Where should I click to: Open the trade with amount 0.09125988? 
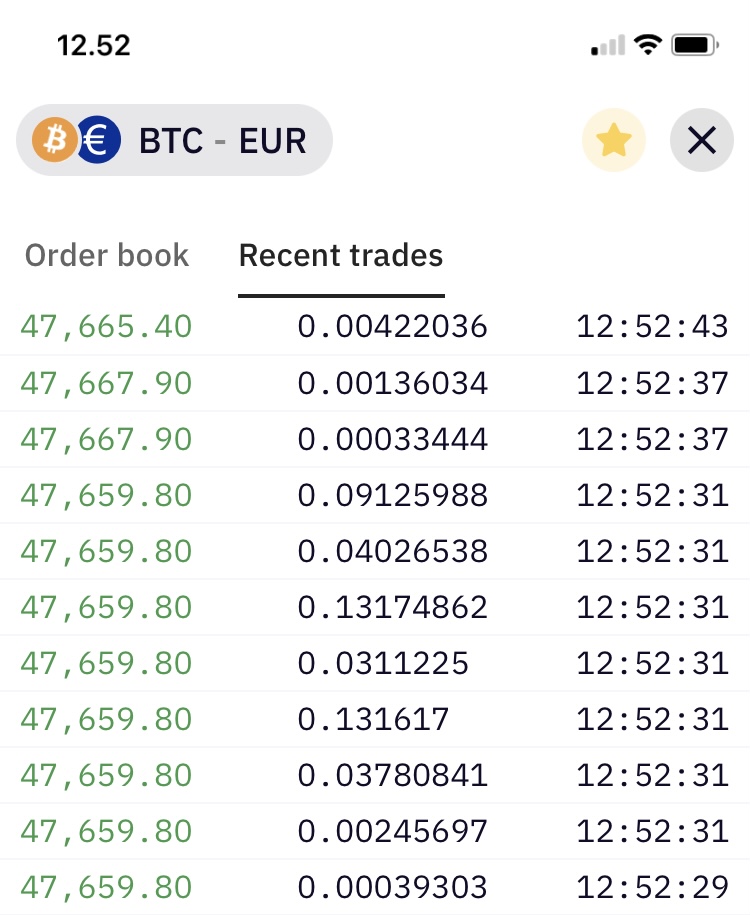pyautogui.click(x=375, y=495)
